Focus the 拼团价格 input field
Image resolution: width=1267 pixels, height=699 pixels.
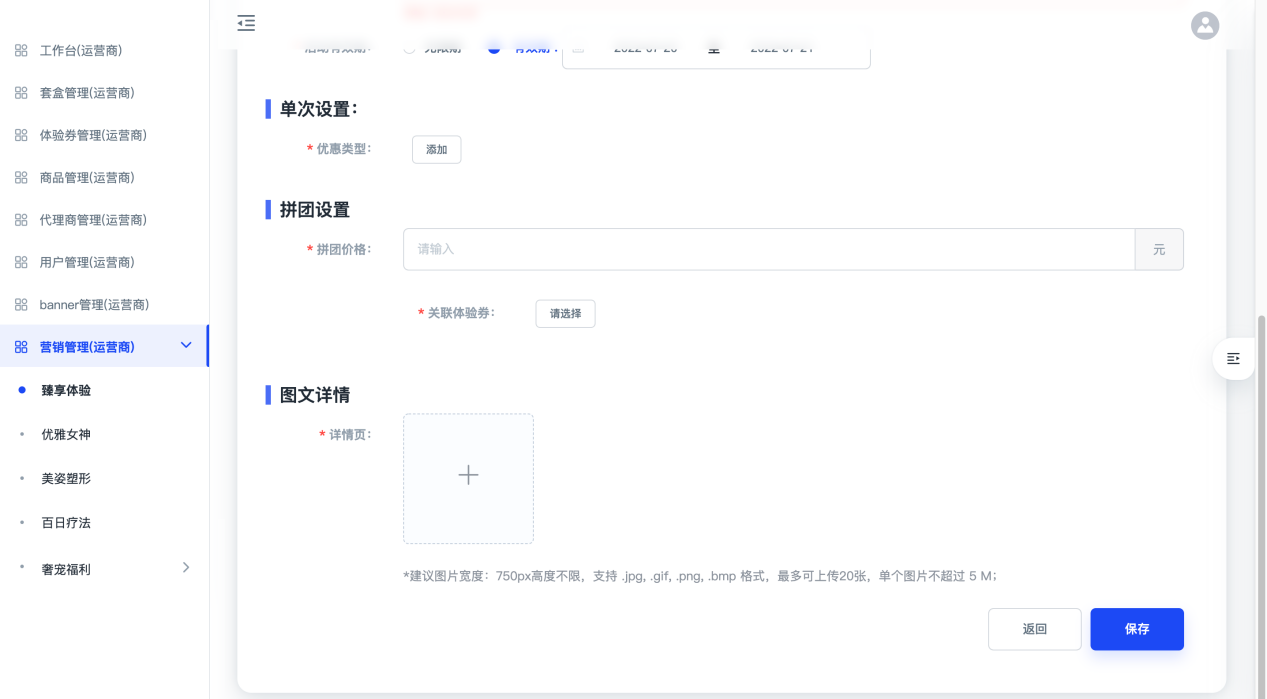[768, 249]
